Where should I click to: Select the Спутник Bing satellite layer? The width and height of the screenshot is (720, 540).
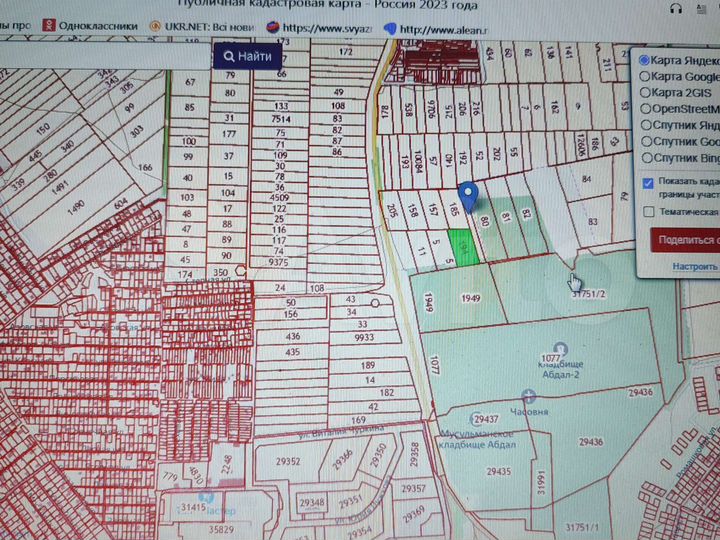(645, 157)
